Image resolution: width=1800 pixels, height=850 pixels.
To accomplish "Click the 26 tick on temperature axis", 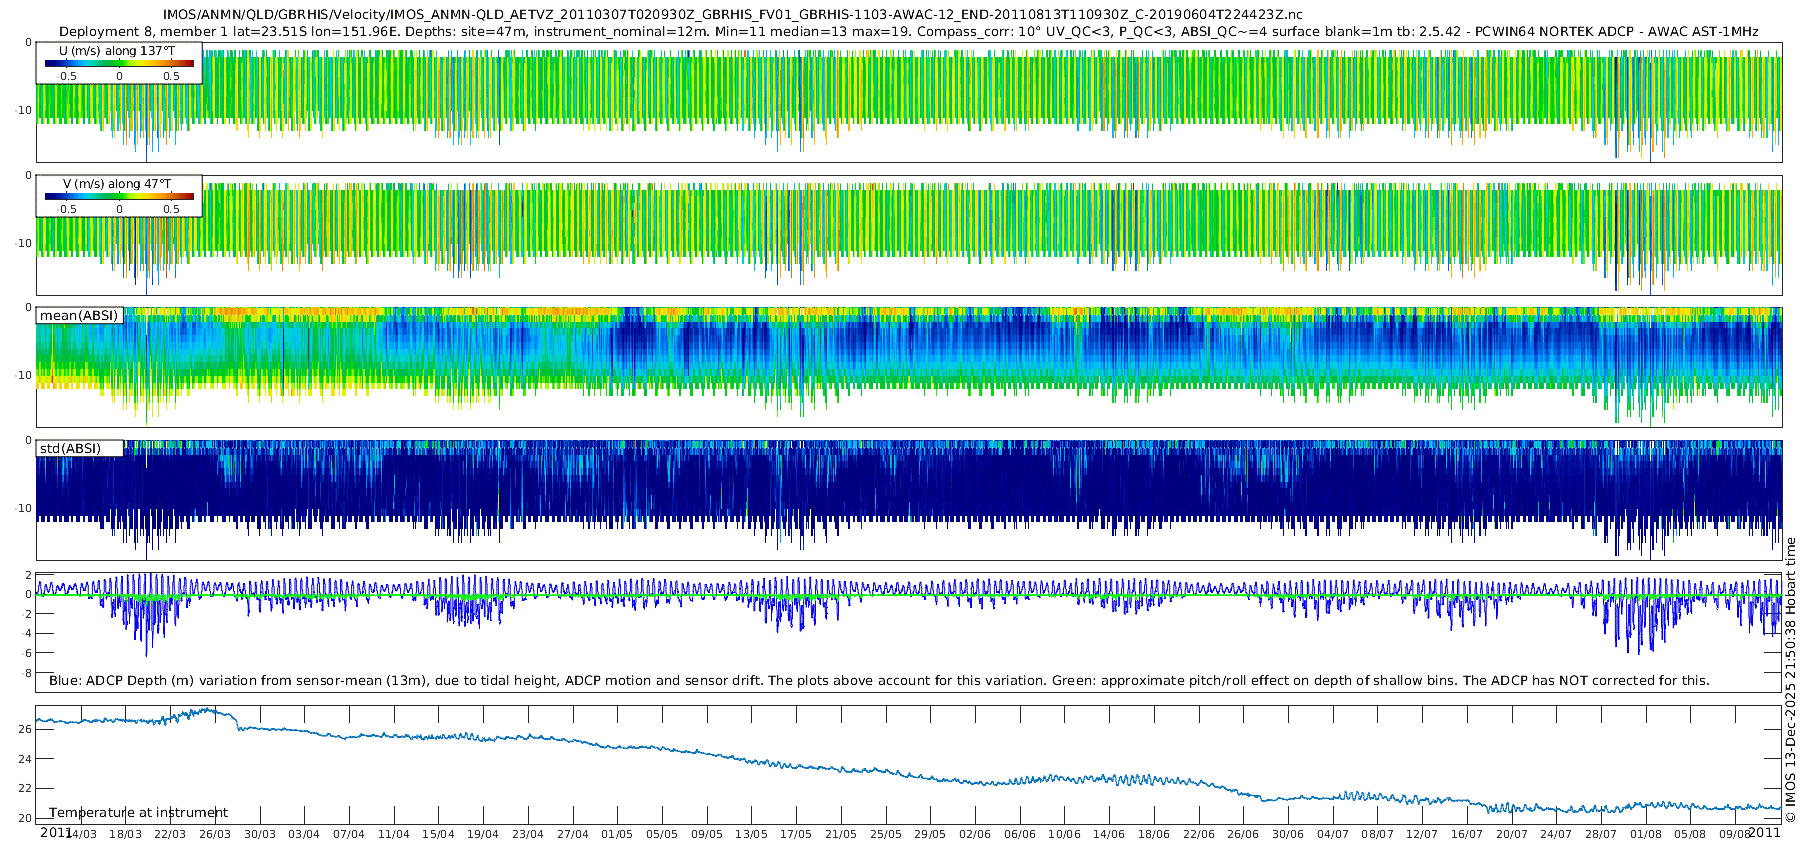I will [x=25, y=729].
